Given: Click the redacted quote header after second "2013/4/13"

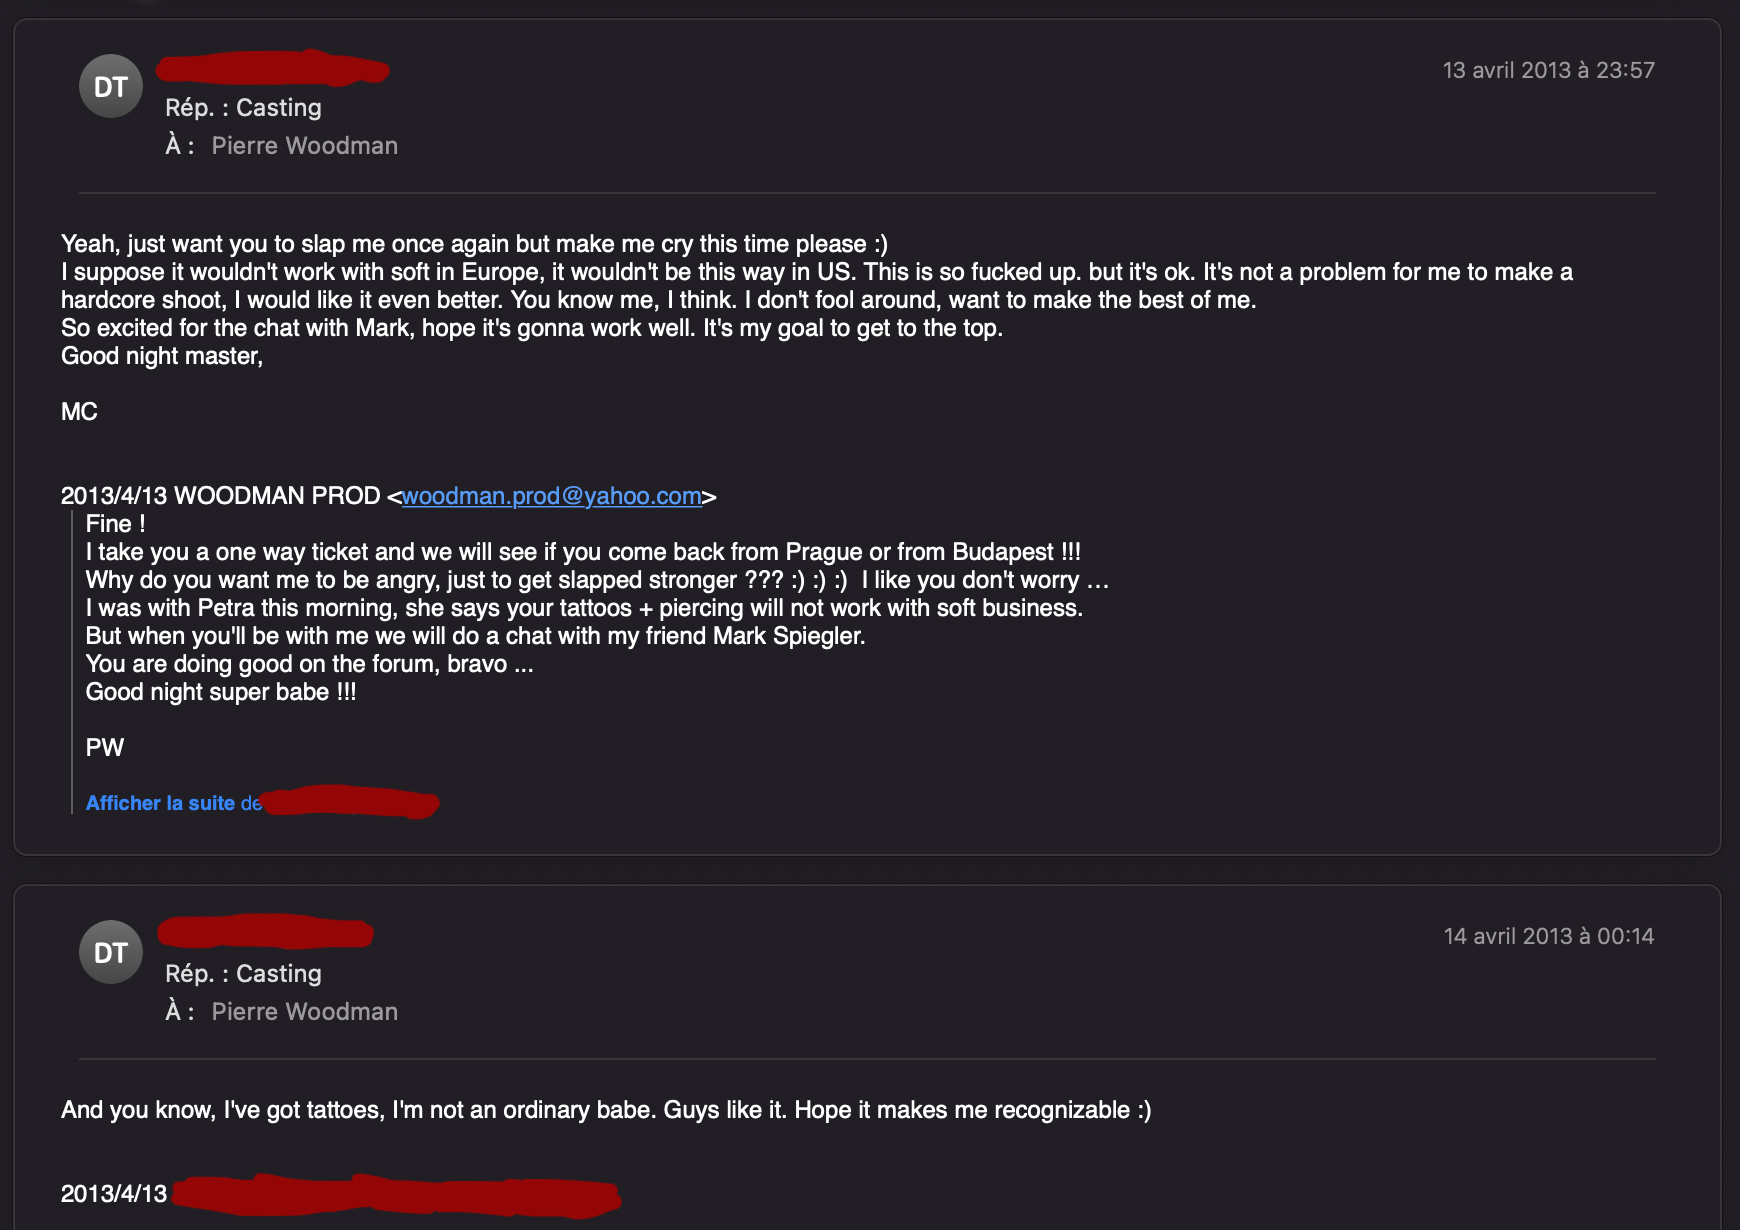Looking at the screenshot, I should coord(395,1196).
